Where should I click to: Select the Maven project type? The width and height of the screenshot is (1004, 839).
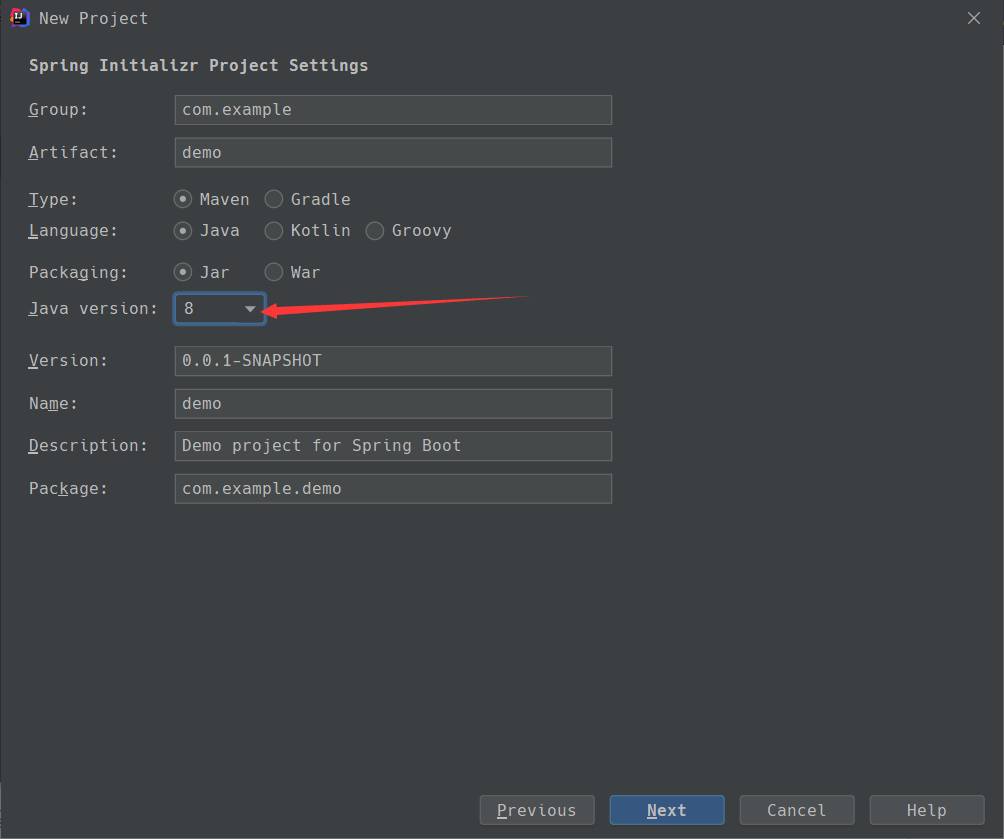(184, 199)
